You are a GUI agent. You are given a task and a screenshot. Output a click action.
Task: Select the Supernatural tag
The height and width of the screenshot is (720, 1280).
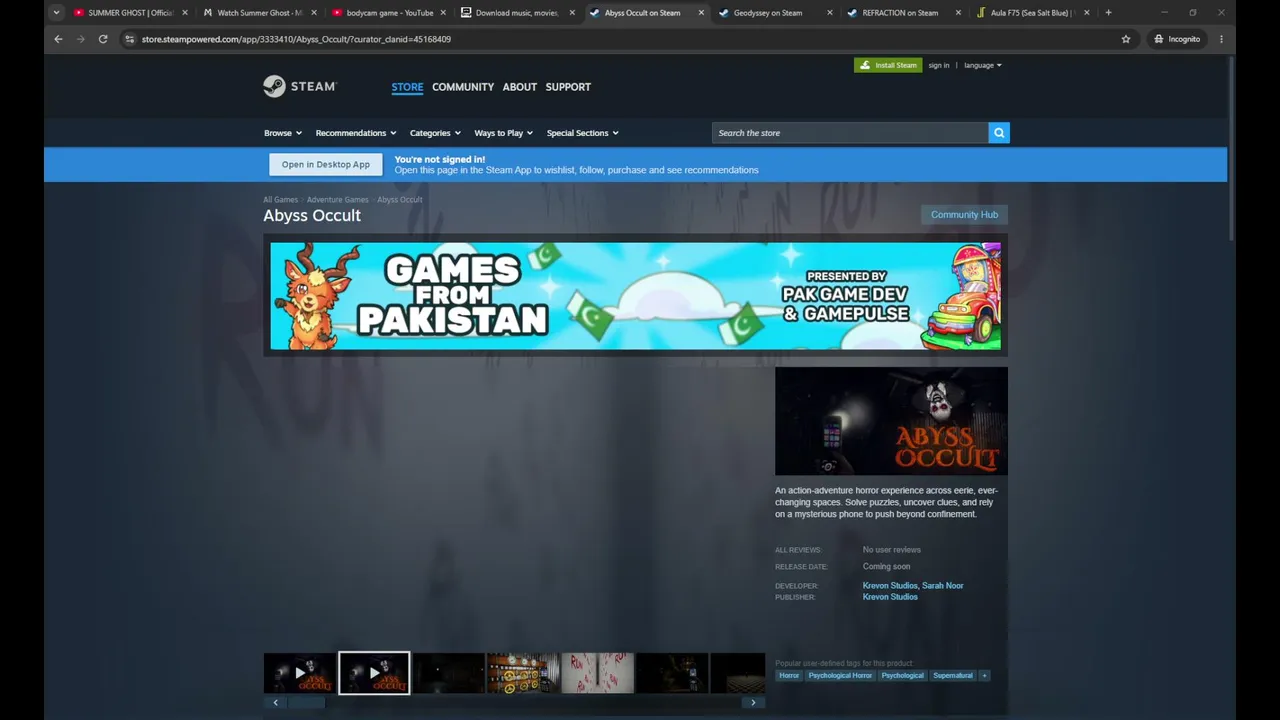pyautogui.click(x=952, y=676)
